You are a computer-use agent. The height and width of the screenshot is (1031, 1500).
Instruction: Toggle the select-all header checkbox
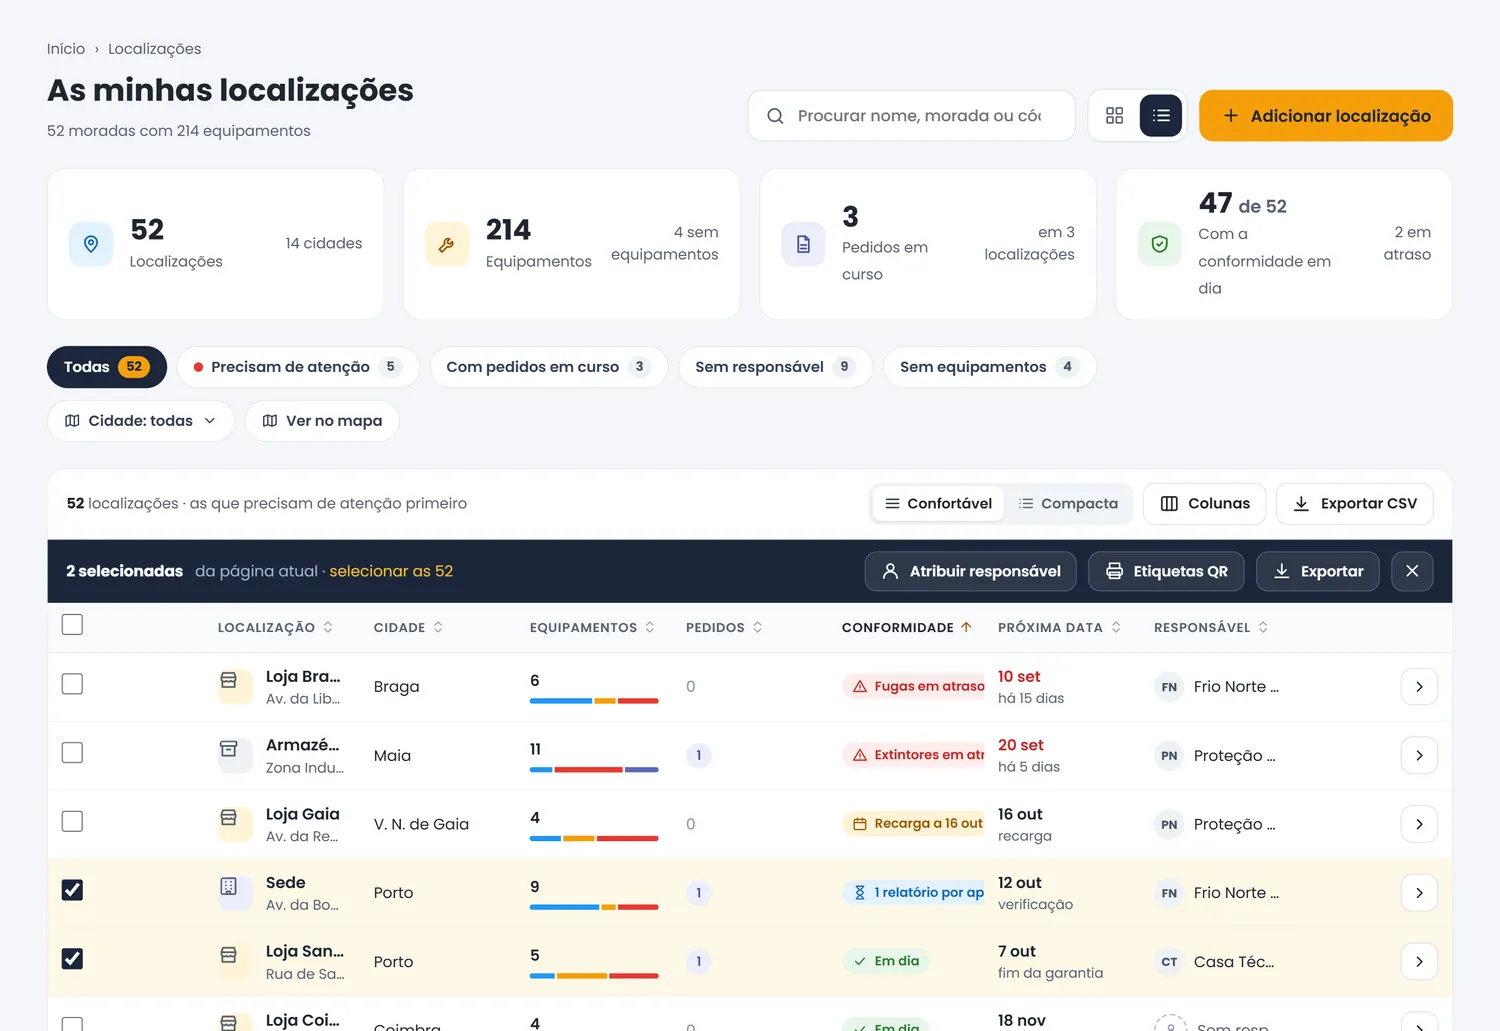72,625
